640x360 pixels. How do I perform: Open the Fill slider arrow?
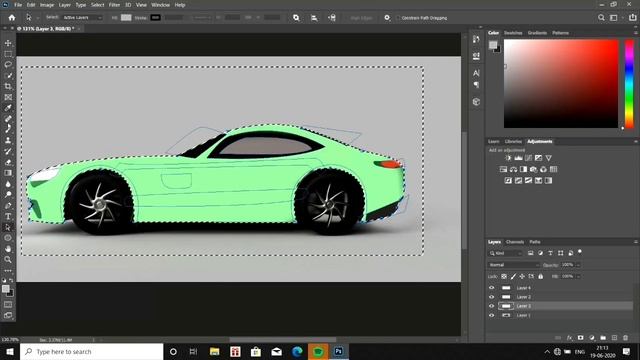(578, 276)
